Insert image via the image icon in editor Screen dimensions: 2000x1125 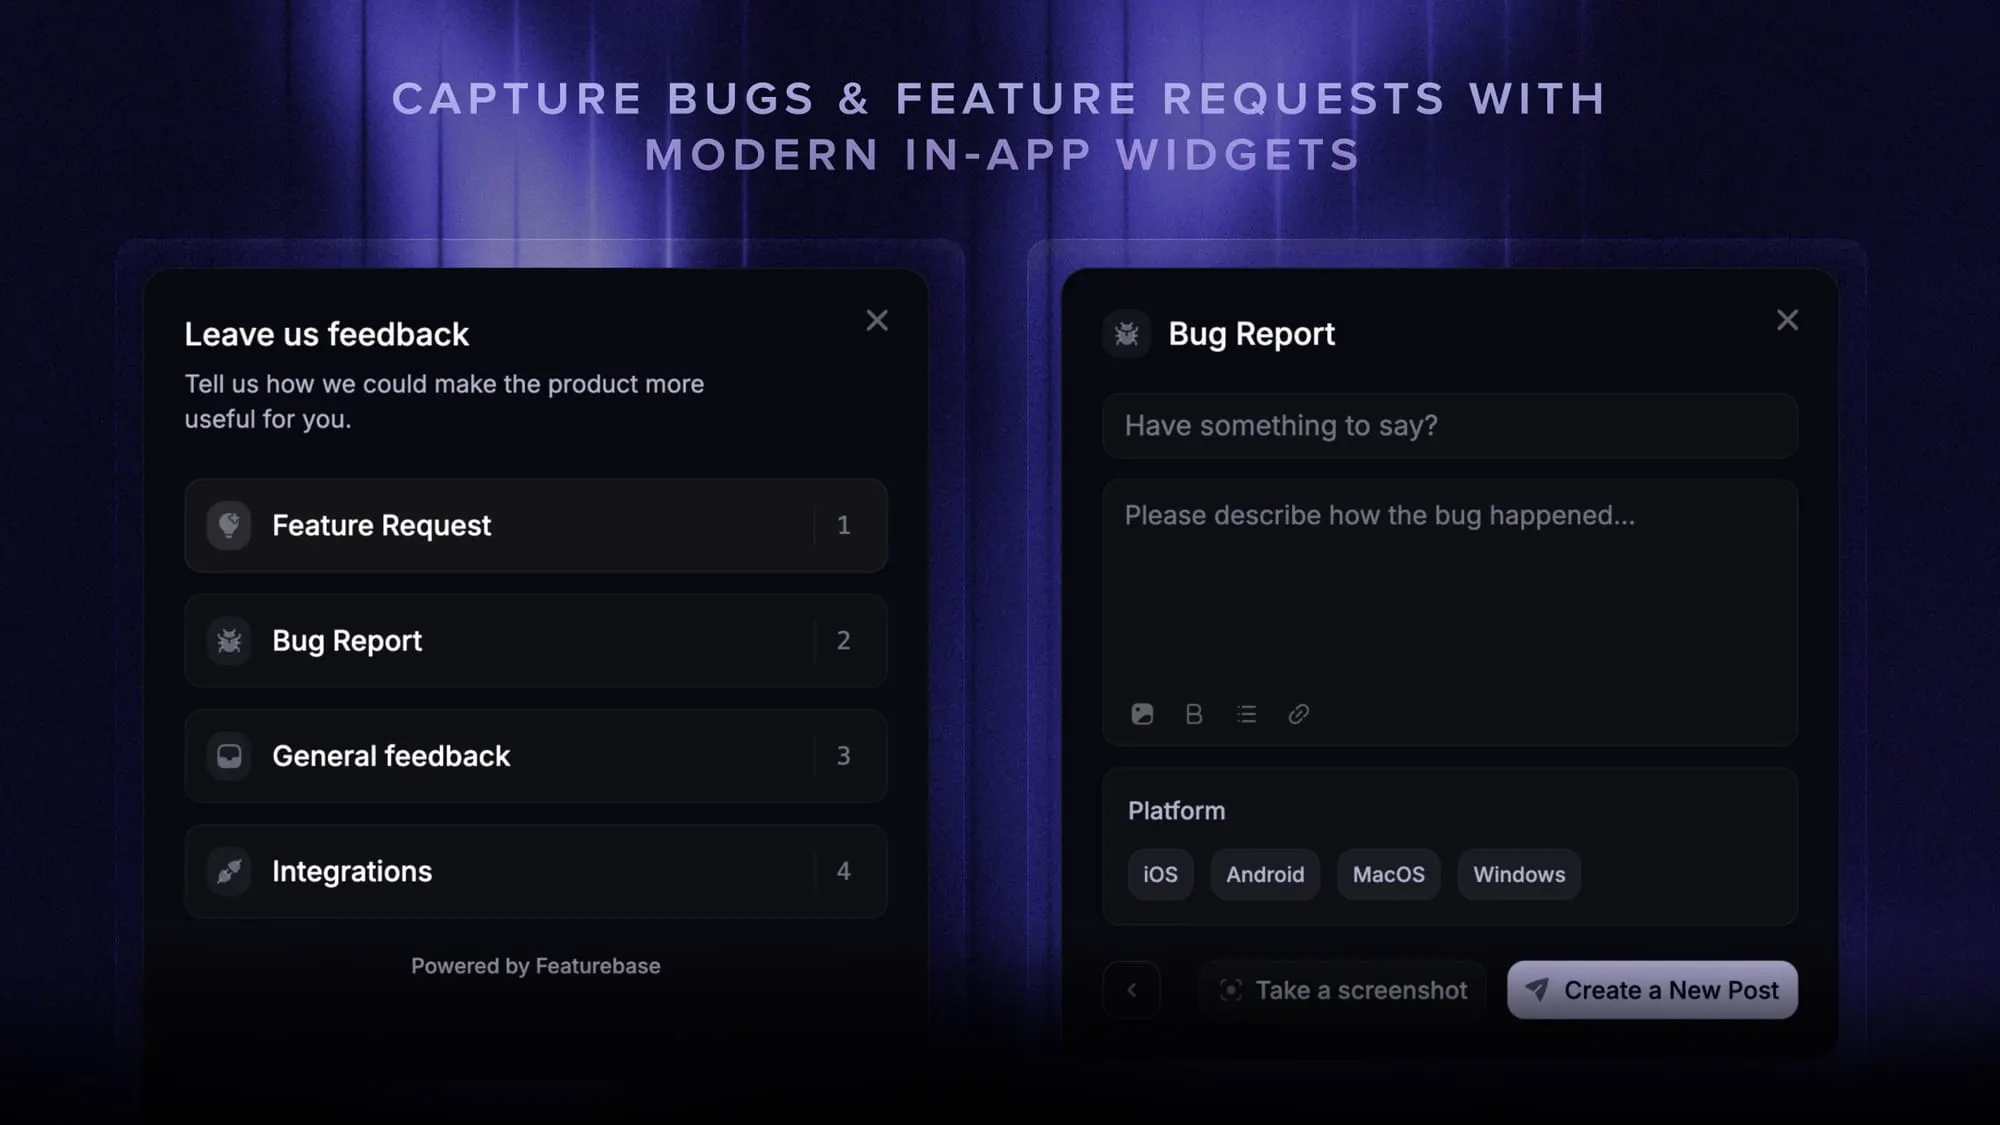click(x=1142, y=714)
